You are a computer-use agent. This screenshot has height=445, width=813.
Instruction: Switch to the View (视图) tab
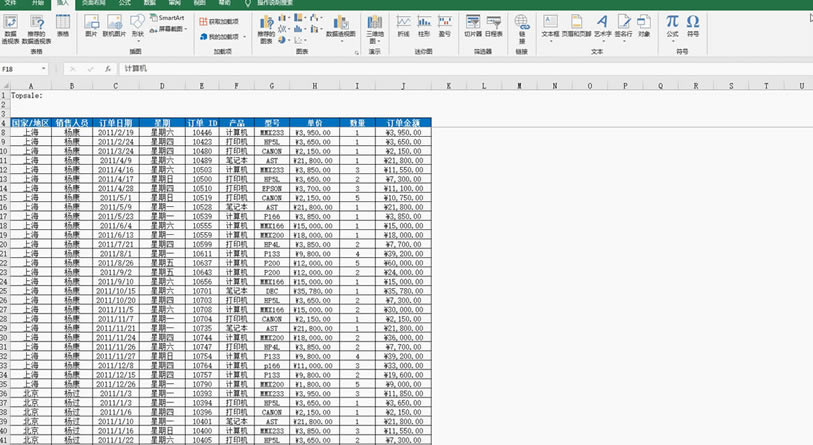click(199, 3)
